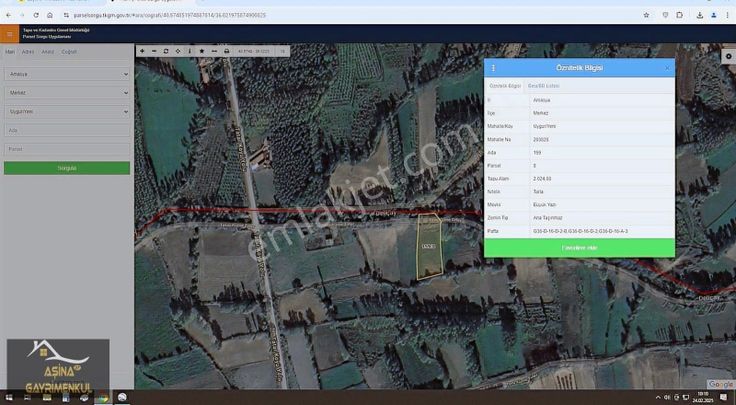
Task: Open the Windows Start menu
Action: coord(9,398)
